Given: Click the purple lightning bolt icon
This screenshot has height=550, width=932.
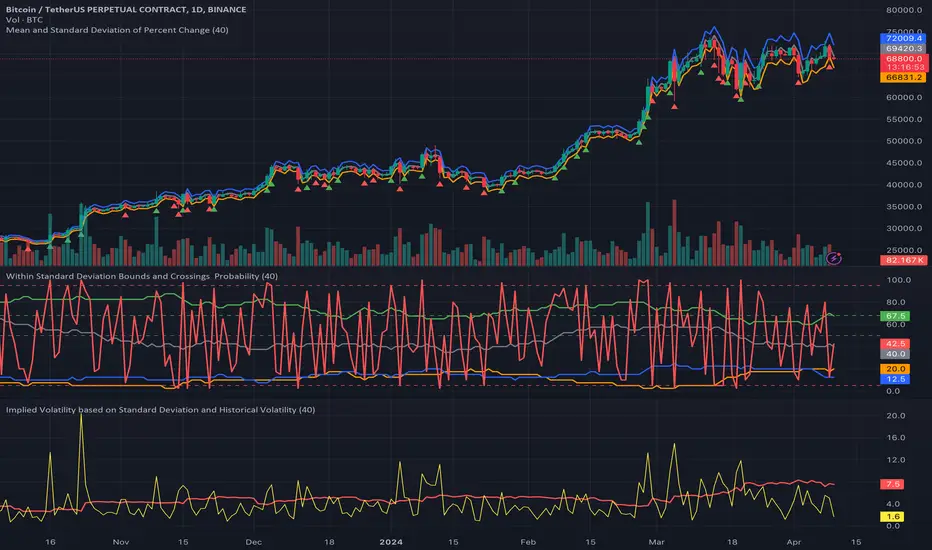Looking at the screenshot, I should click(834, 258).
